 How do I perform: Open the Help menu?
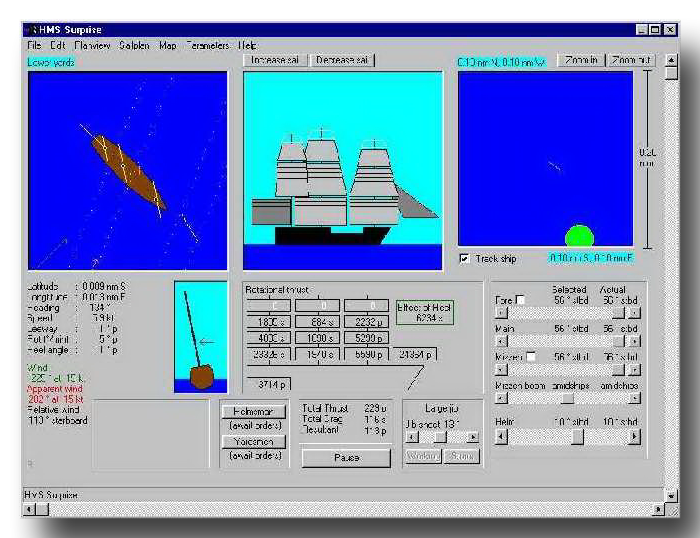pyautogui.click(x=247, y=46)
